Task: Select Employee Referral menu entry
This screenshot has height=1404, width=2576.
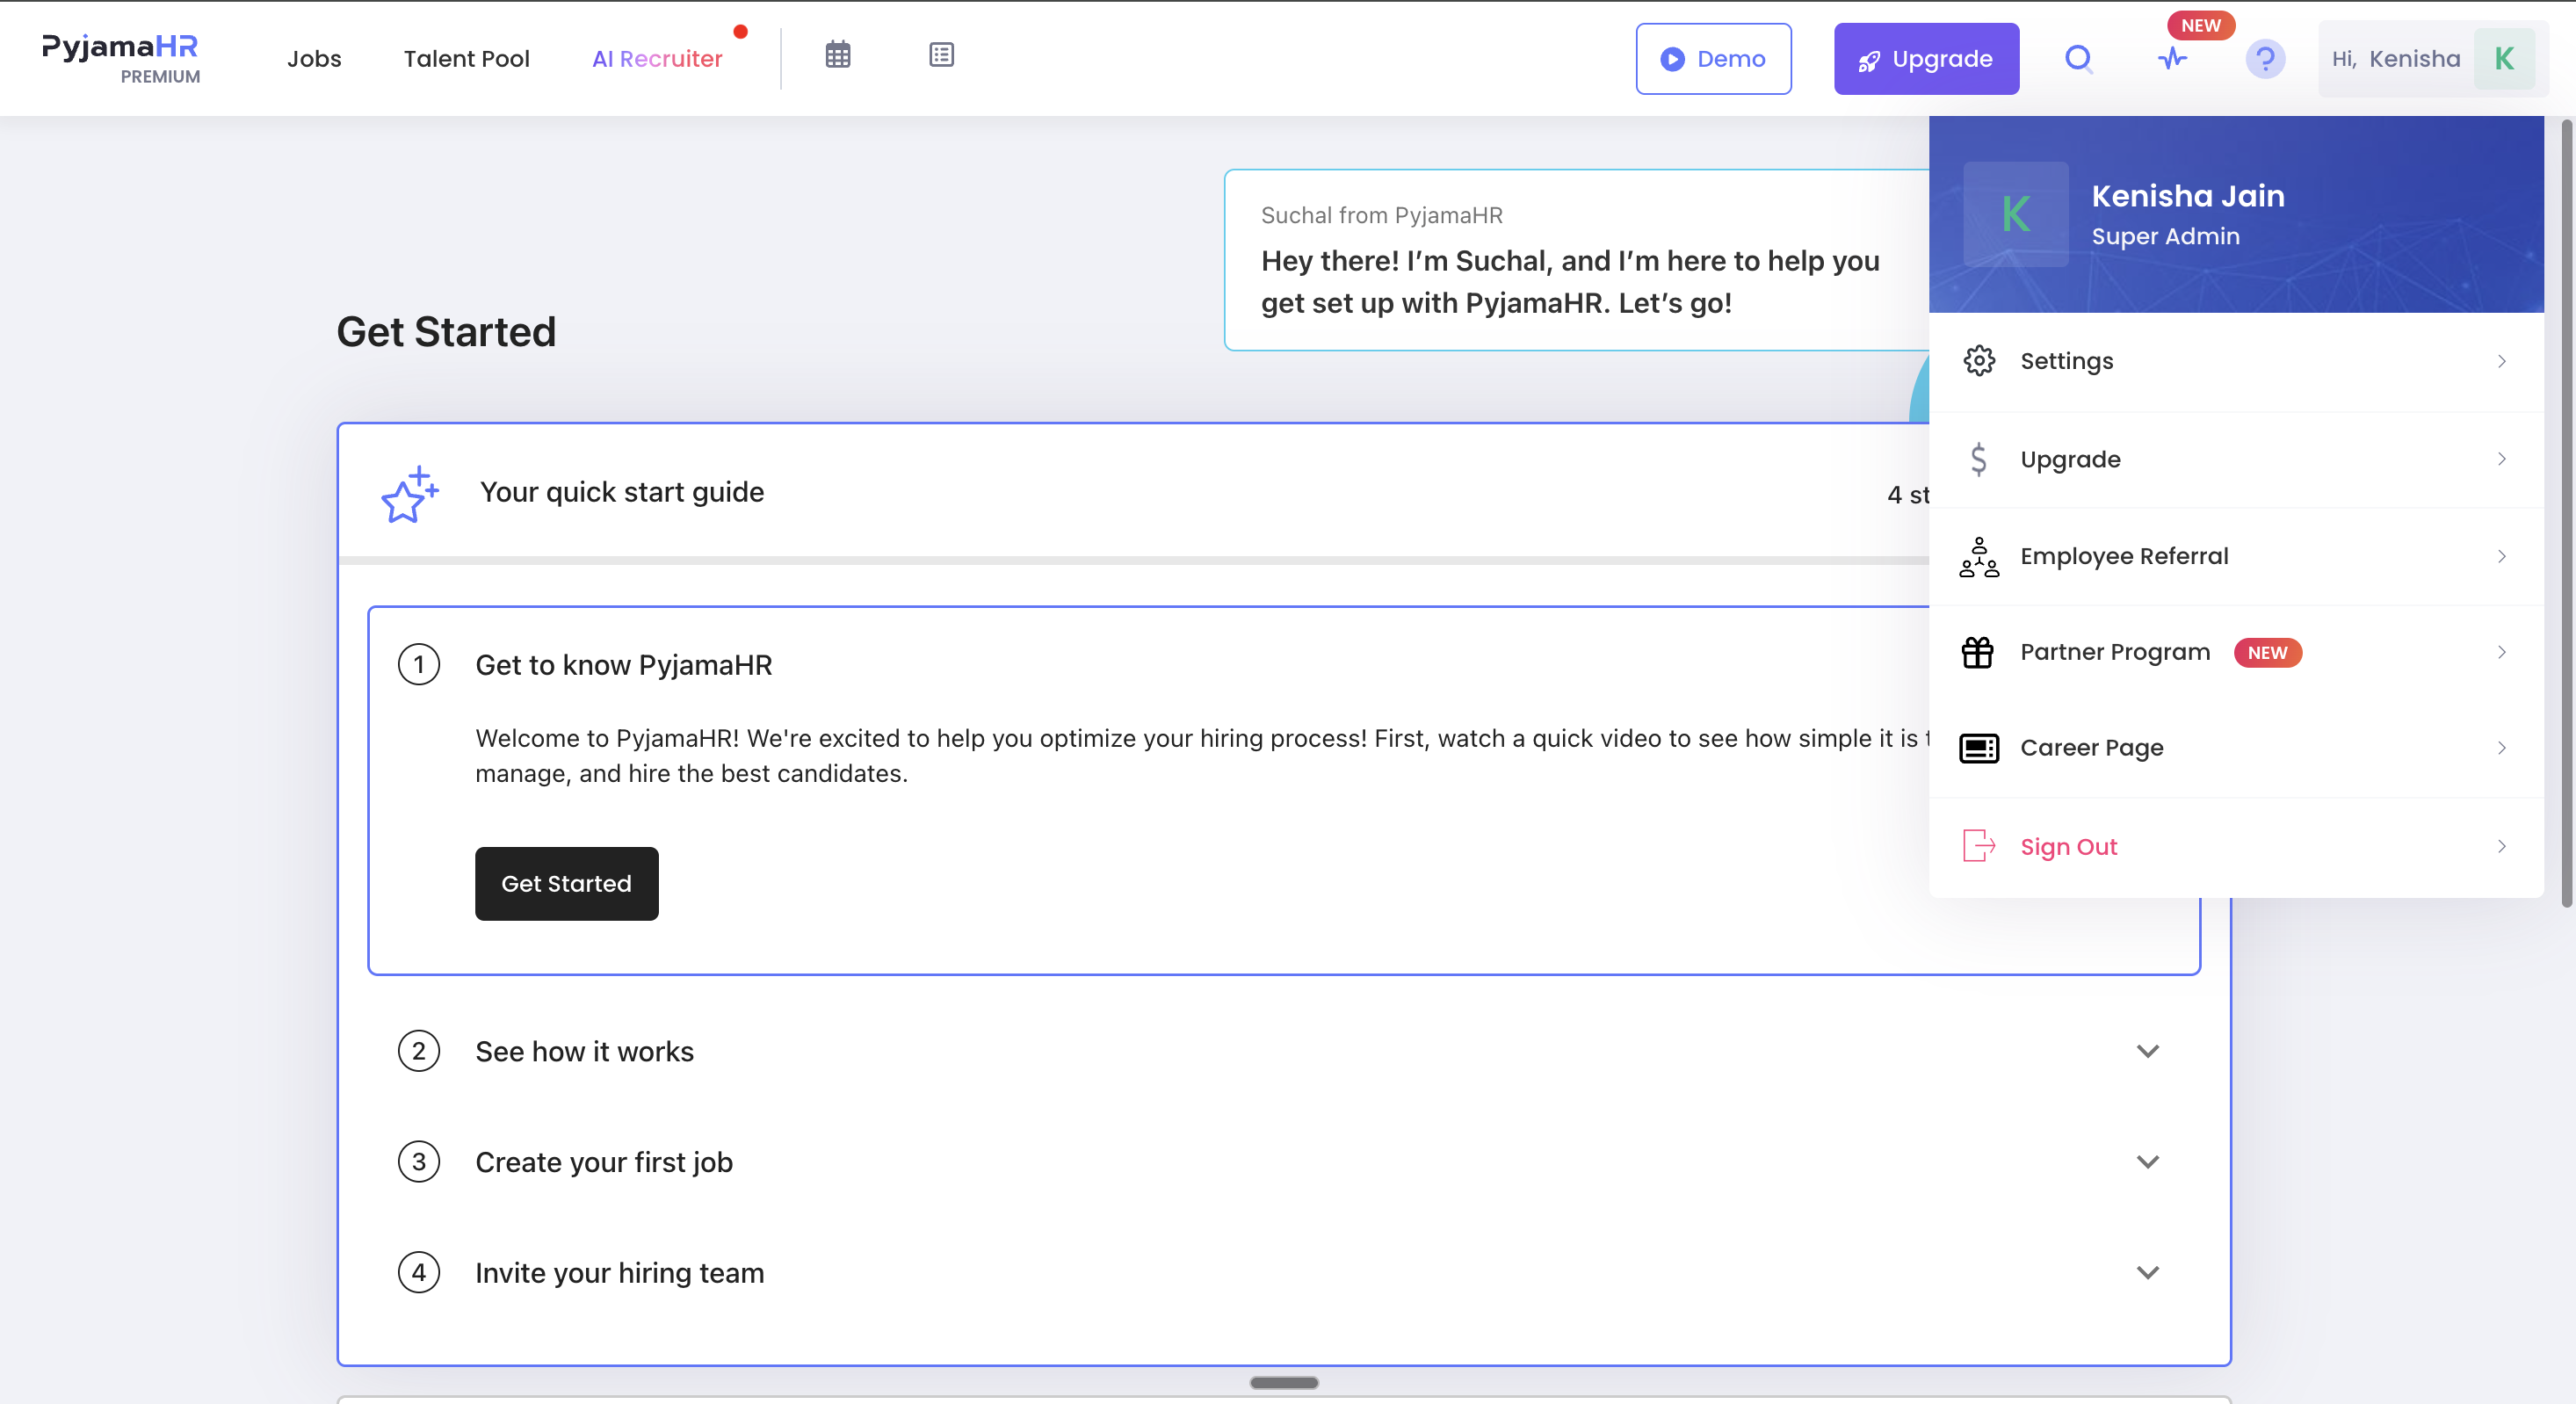Action: 2236,556
